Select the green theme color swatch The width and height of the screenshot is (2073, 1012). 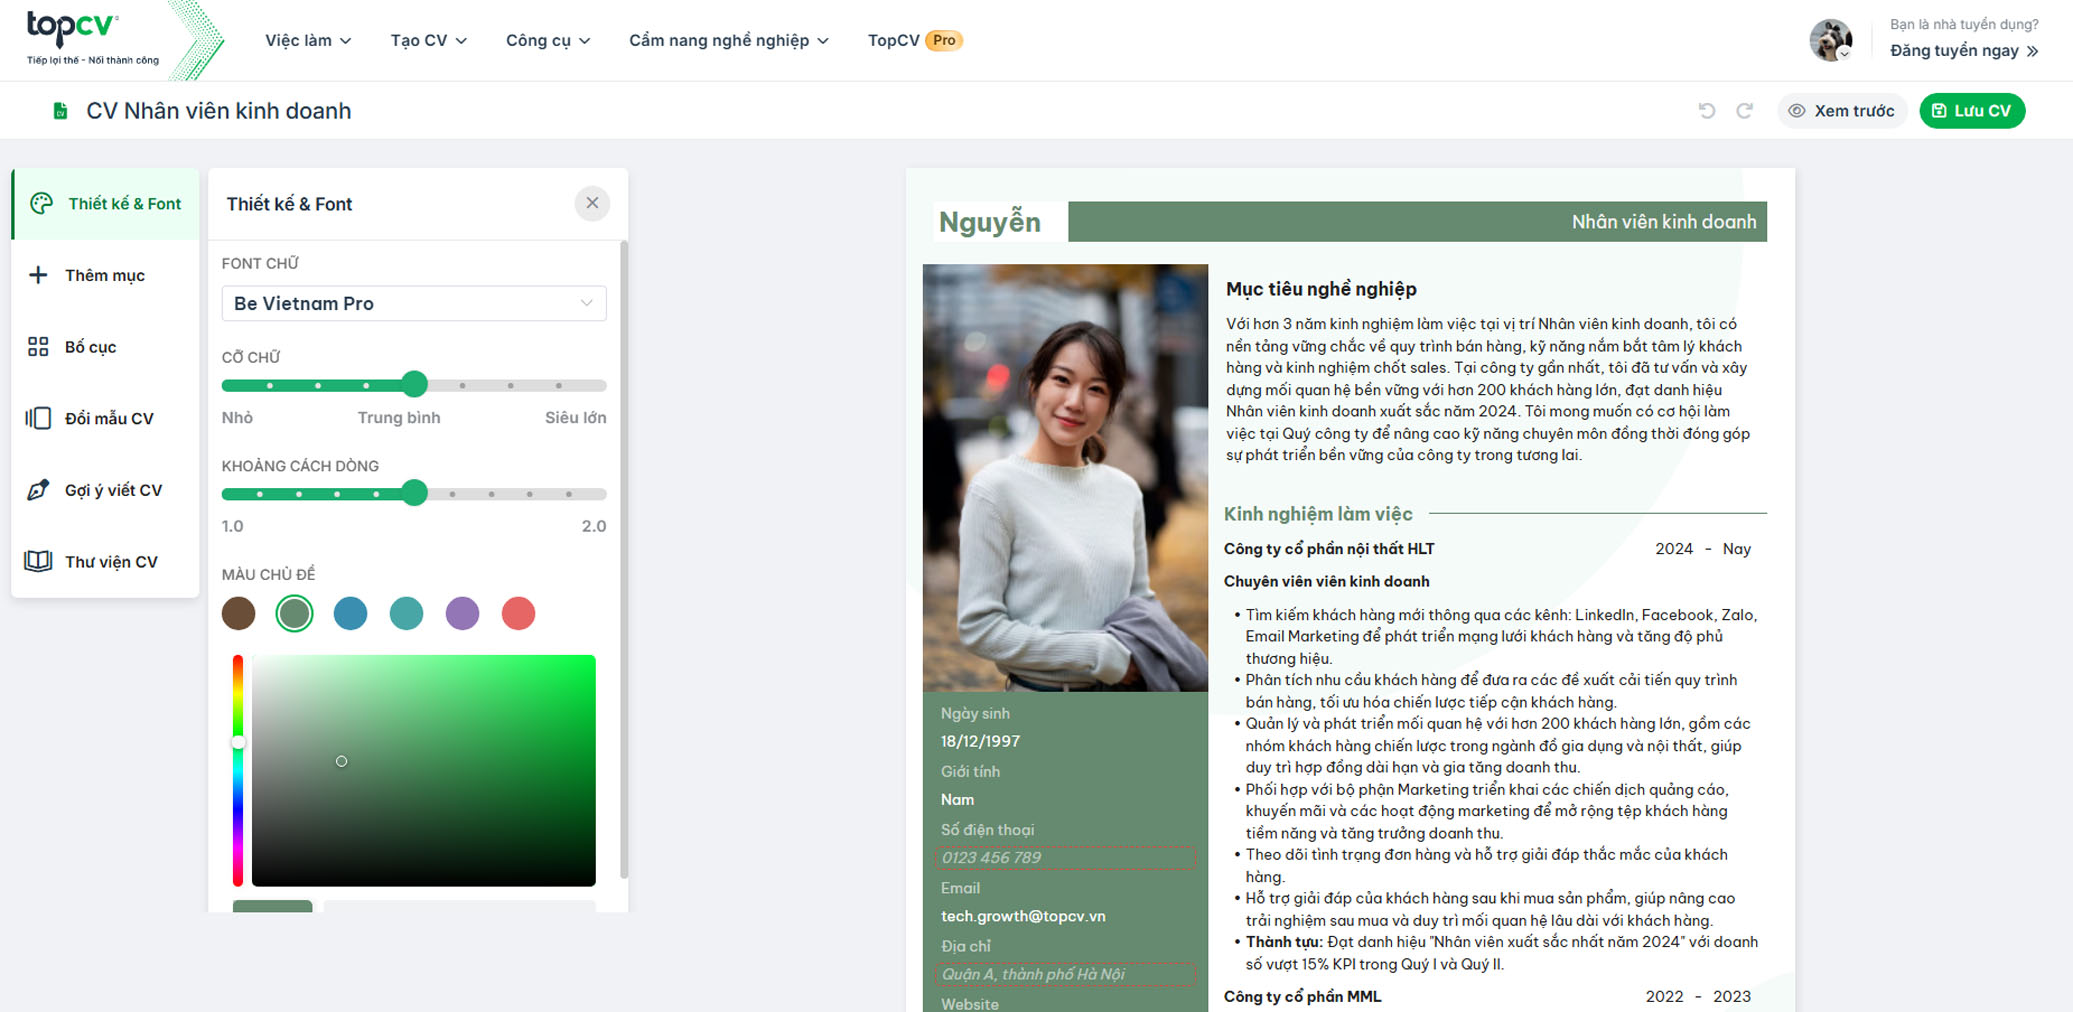pyautogui.click(x=294, y=613)
